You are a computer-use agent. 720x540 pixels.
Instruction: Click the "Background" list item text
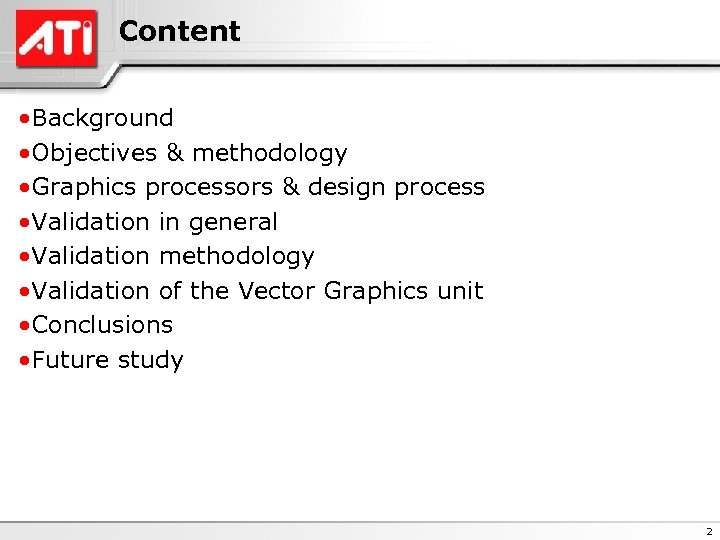tap(102, 118)
